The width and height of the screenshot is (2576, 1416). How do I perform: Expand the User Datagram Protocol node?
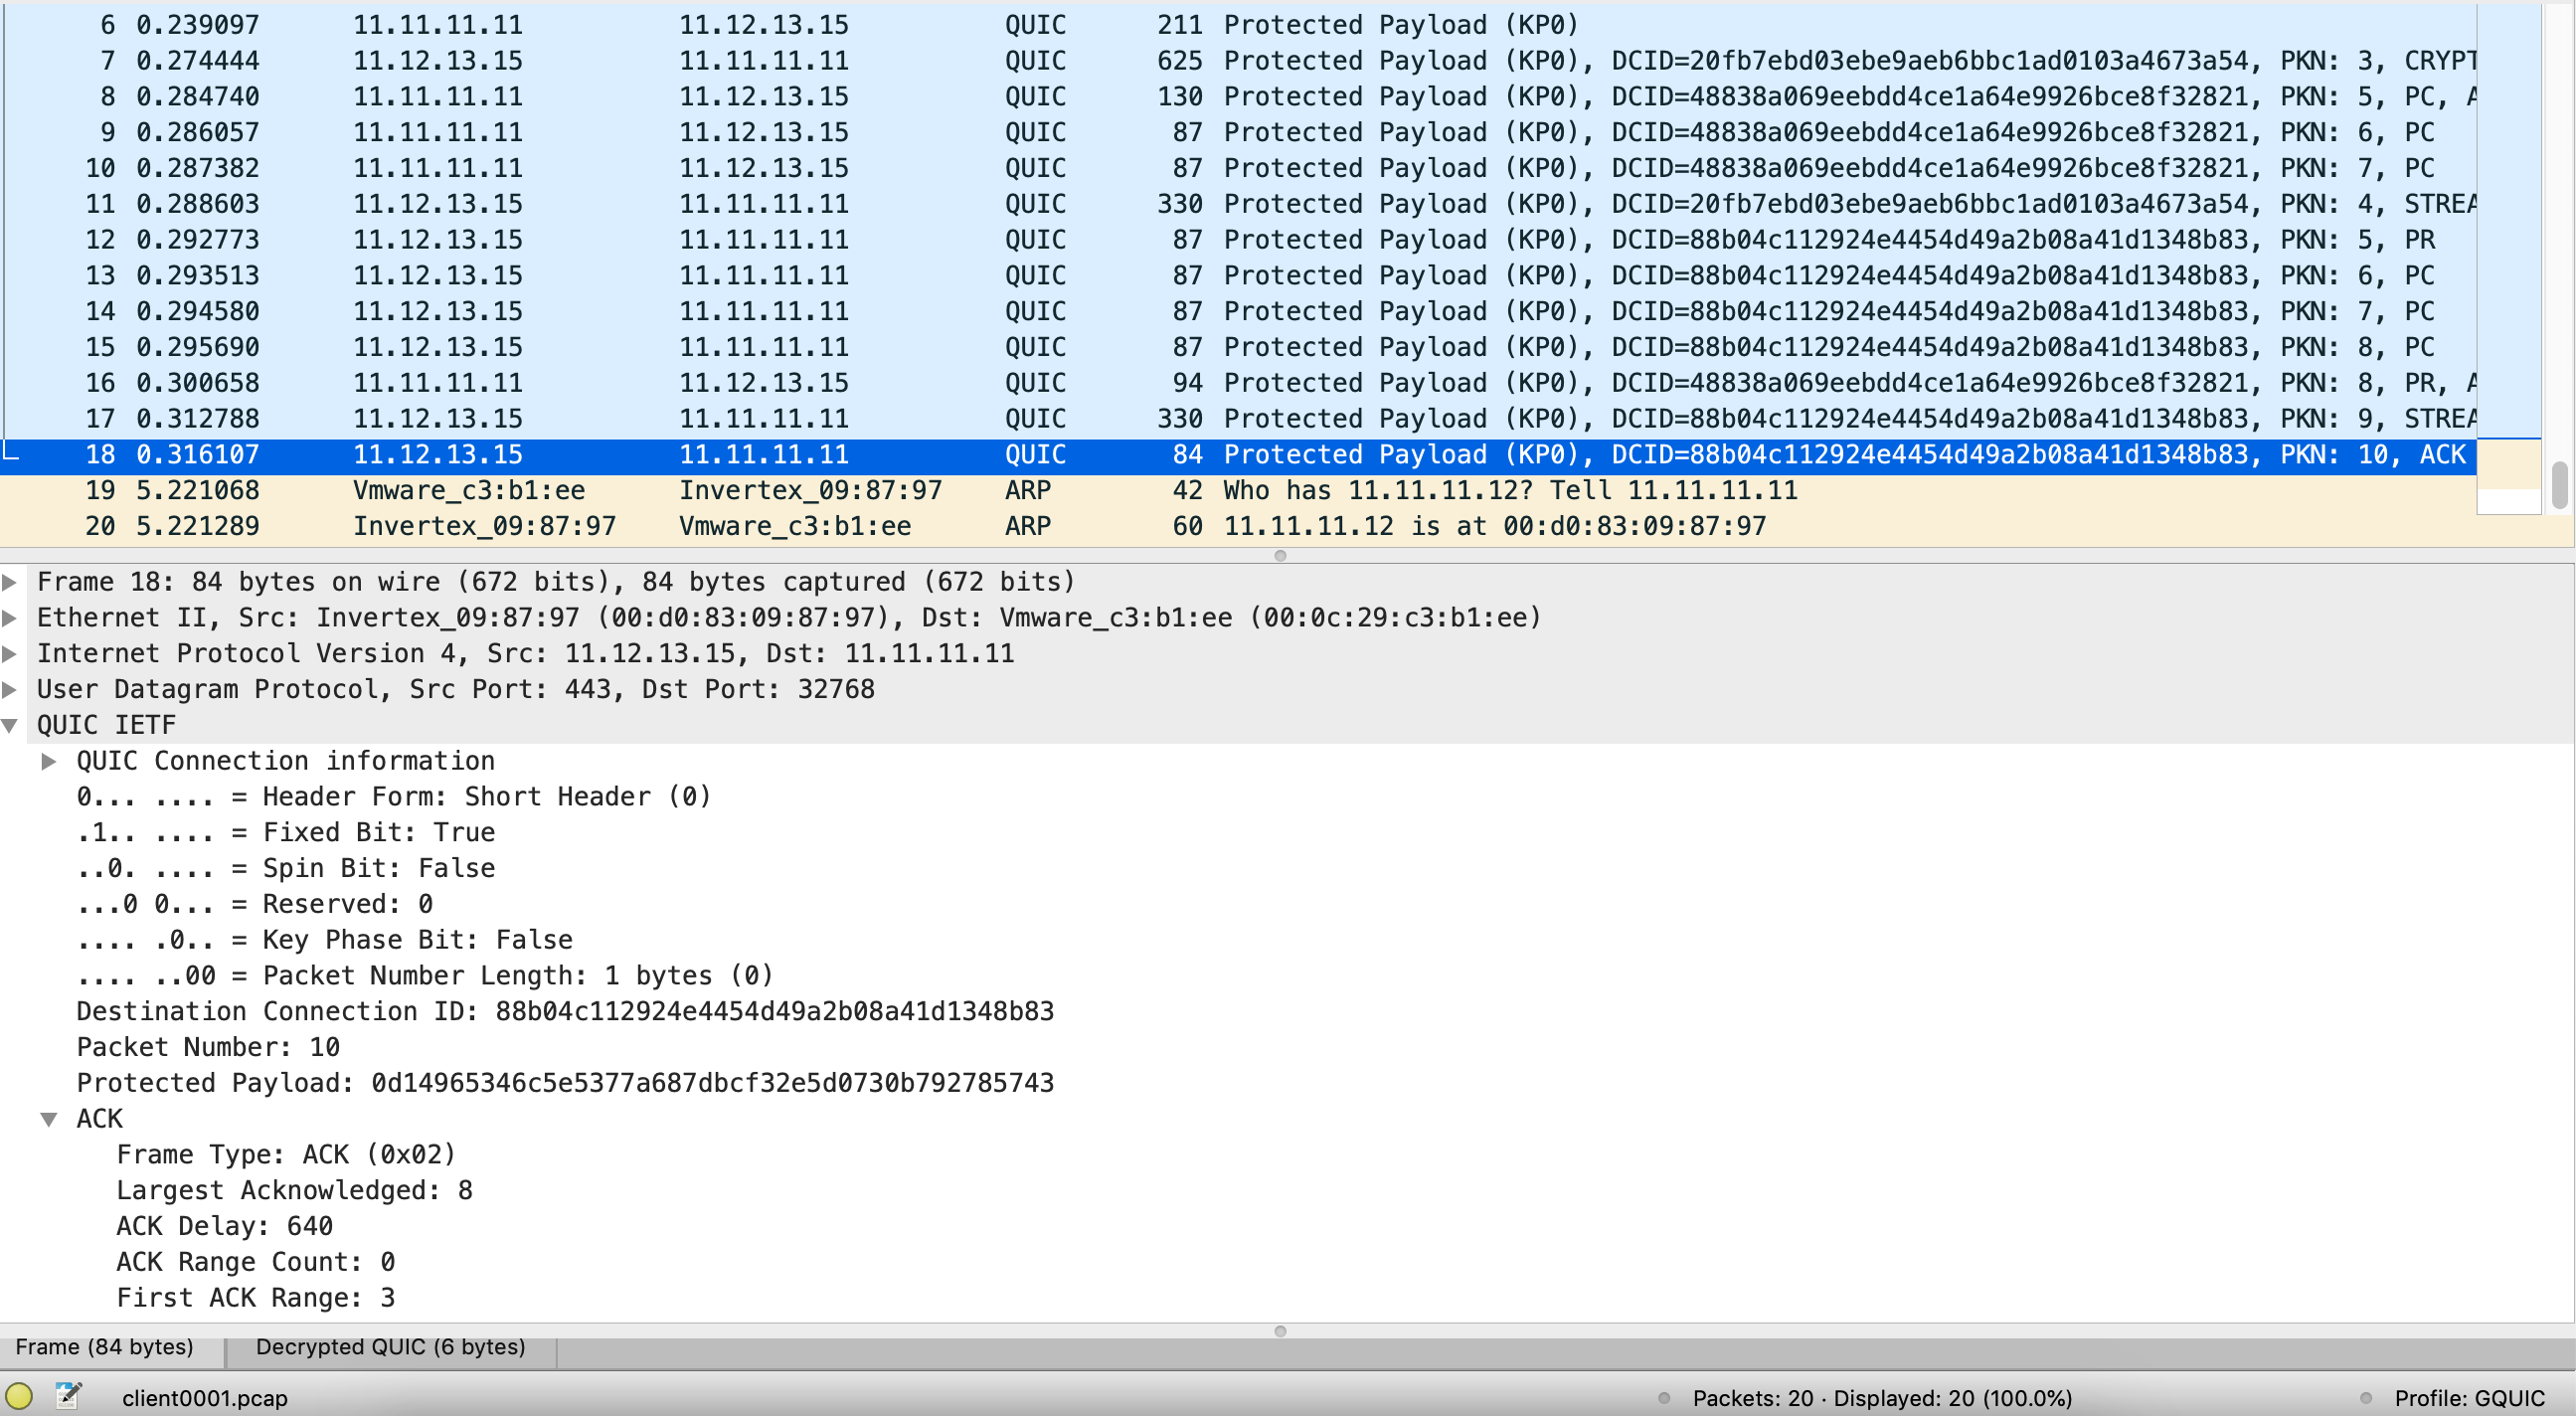[10, 689]
